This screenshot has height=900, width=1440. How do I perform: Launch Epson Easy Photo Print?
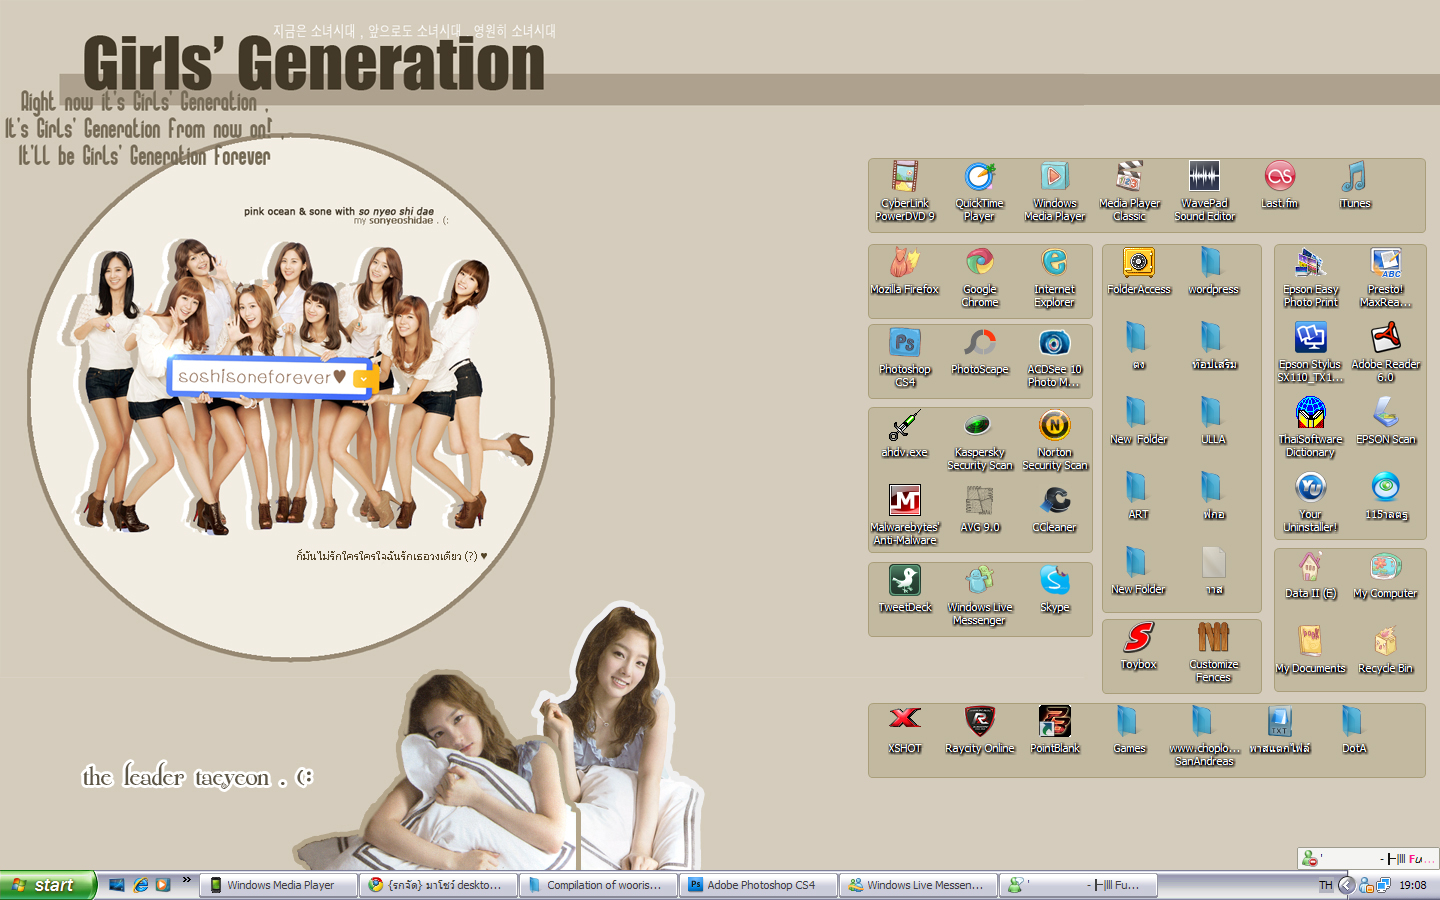[1311, 277]
